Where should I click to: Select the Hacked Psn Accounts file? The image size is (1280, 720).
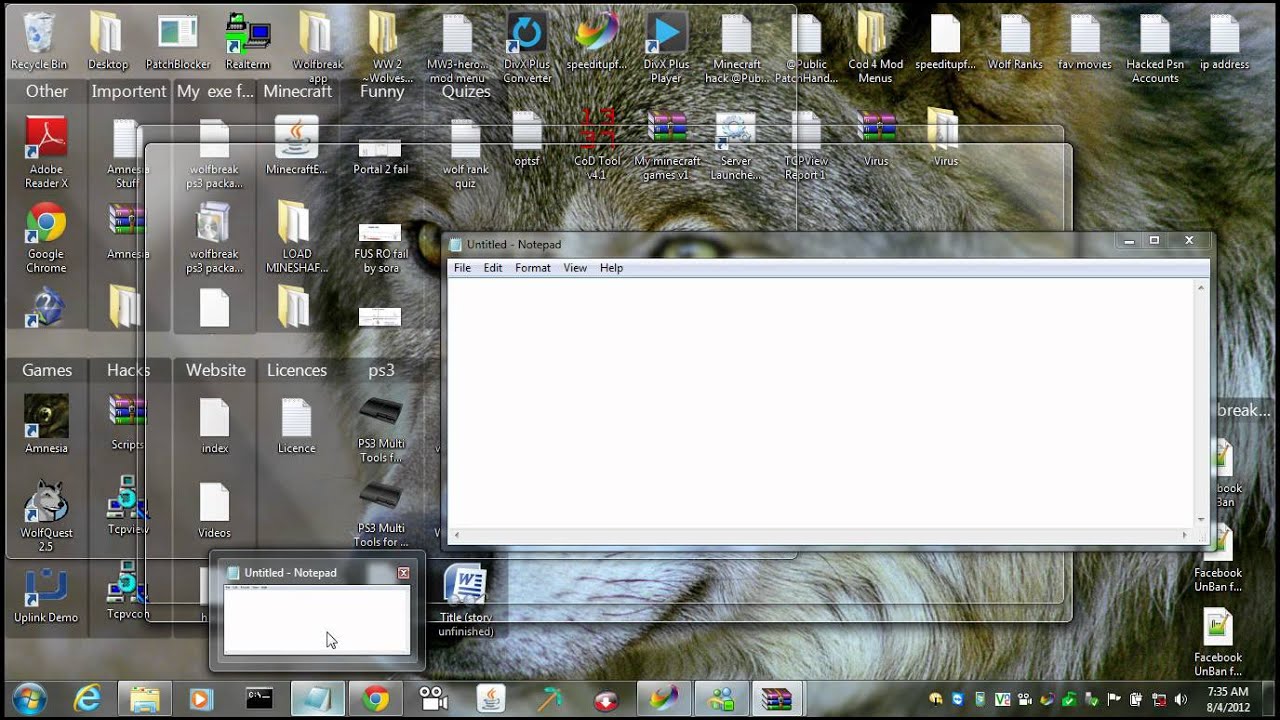[x=1155, y=49]
